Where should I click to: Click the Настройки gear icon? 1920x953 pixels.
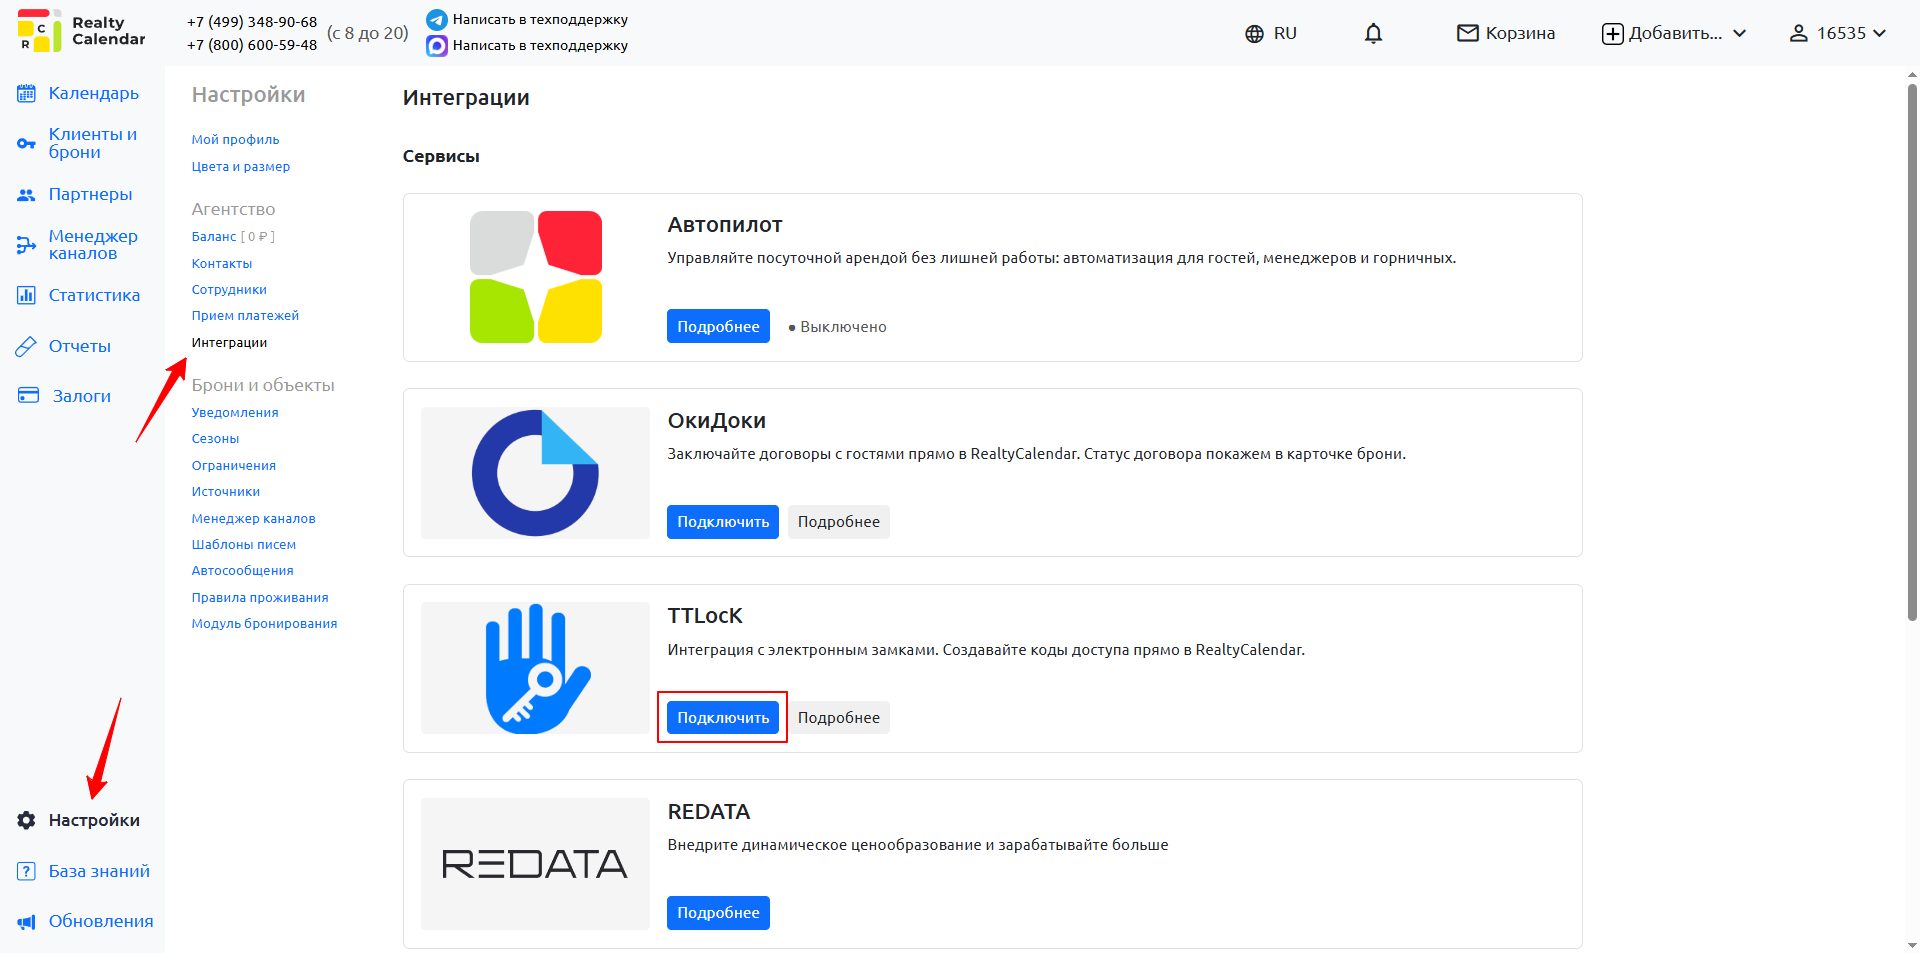[27, 821]
